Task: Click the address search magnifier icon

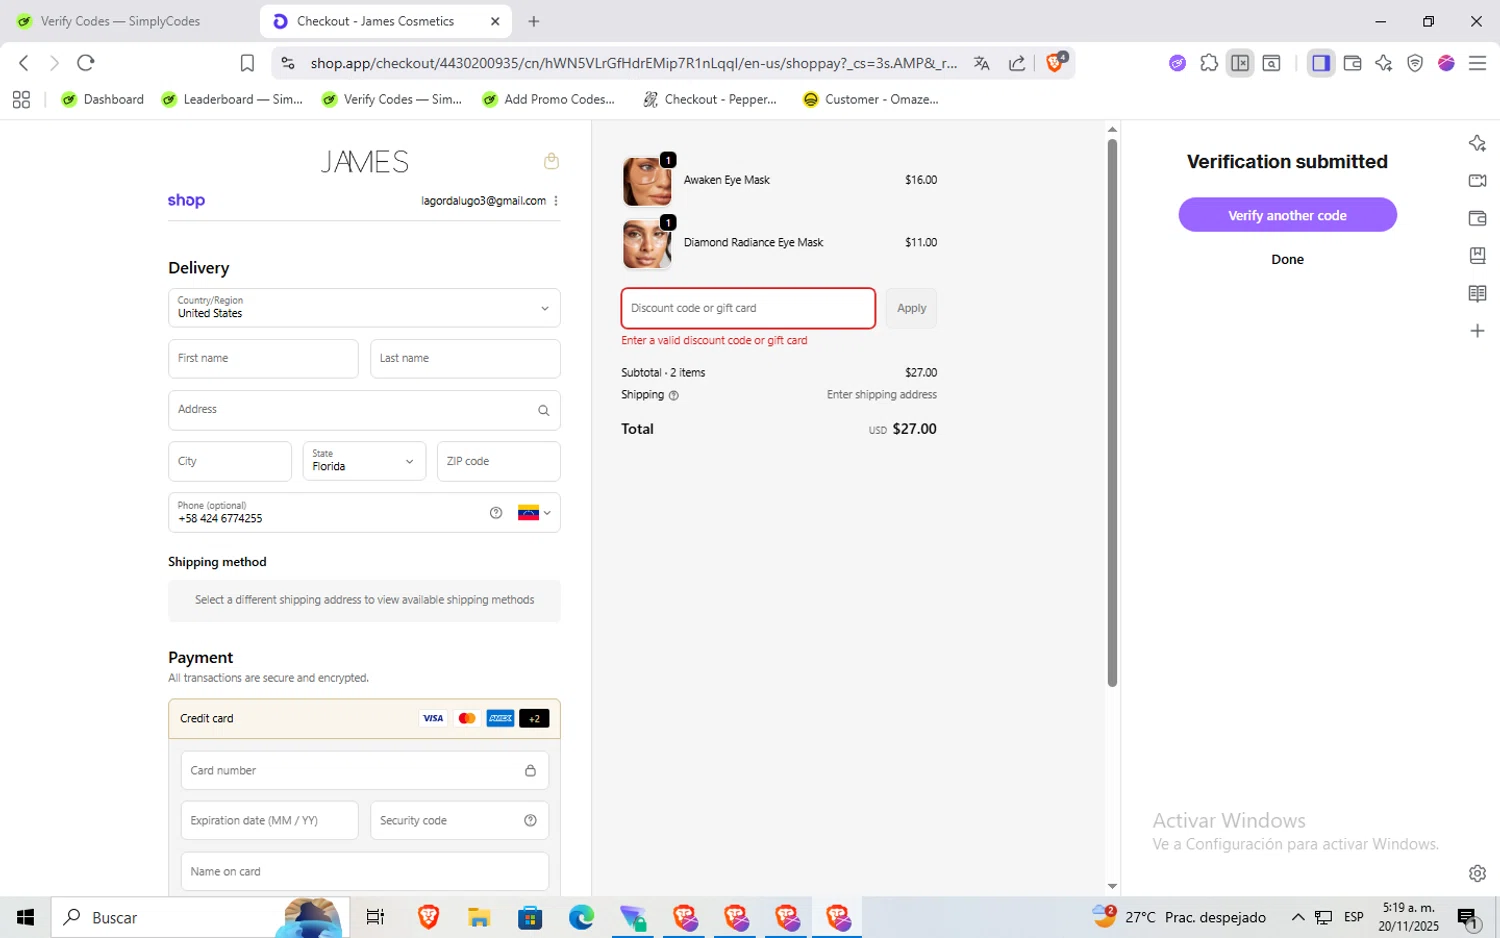Action: point(544,410)
